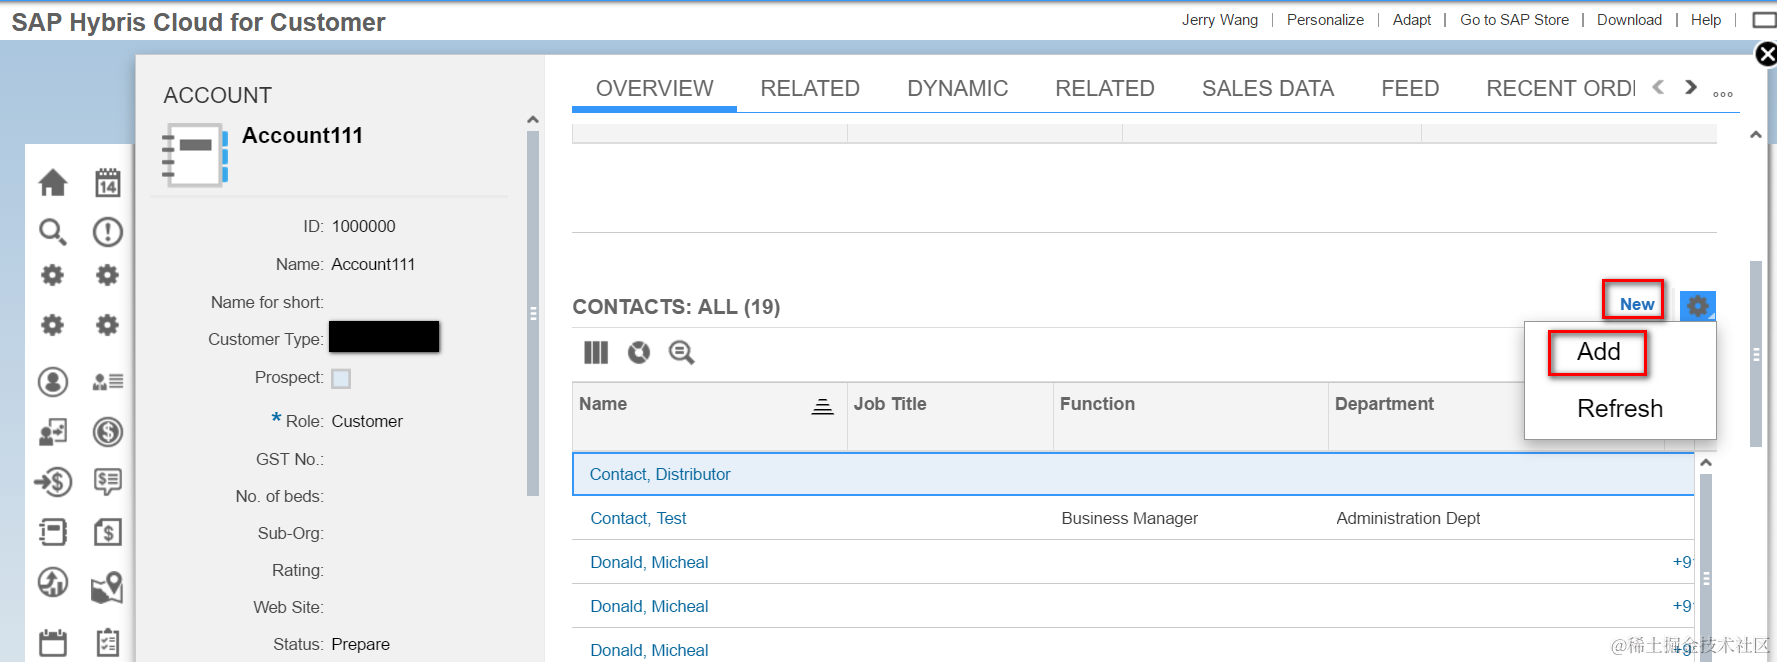Click the Business Manager cell

tap(1129, 518)
